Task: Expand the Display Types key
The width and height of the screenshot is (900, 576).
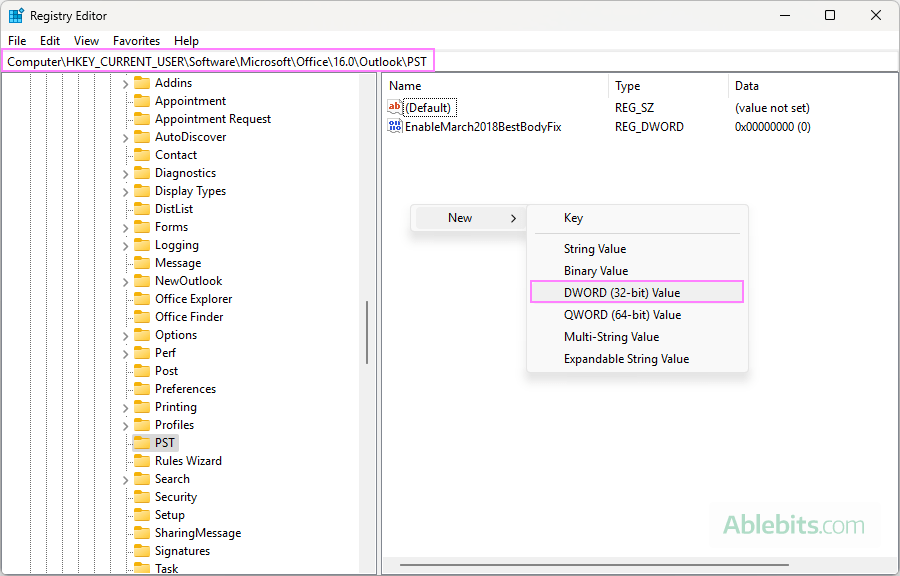Action: coord(125,192)
